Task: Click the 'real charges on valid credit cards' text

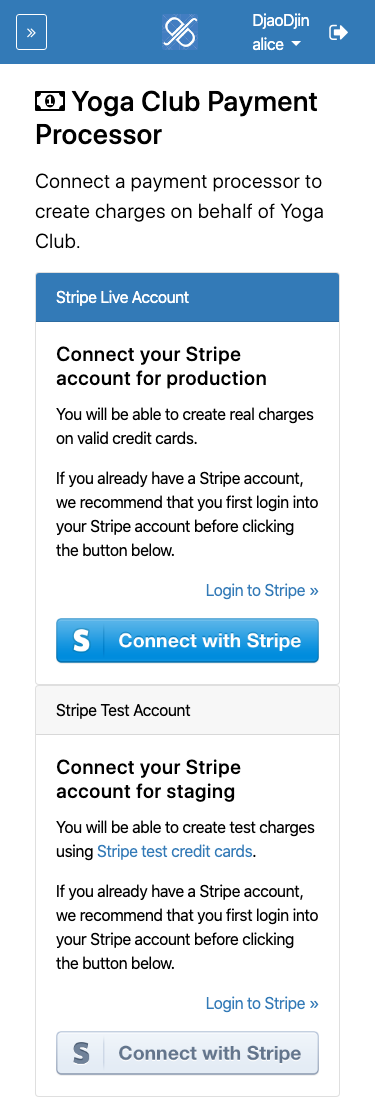Action: tap(185, 427)
